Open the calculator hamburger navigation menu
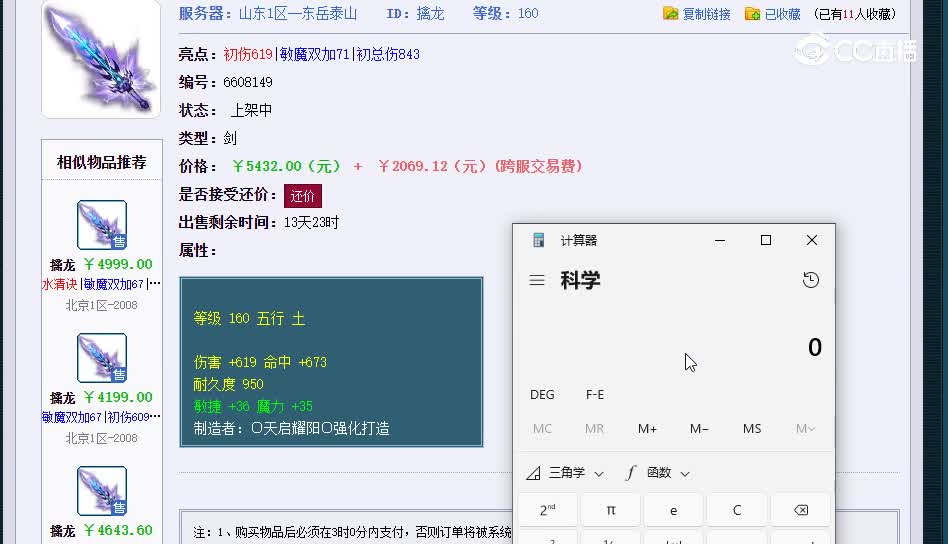948x544 pixels. [537, 280]
